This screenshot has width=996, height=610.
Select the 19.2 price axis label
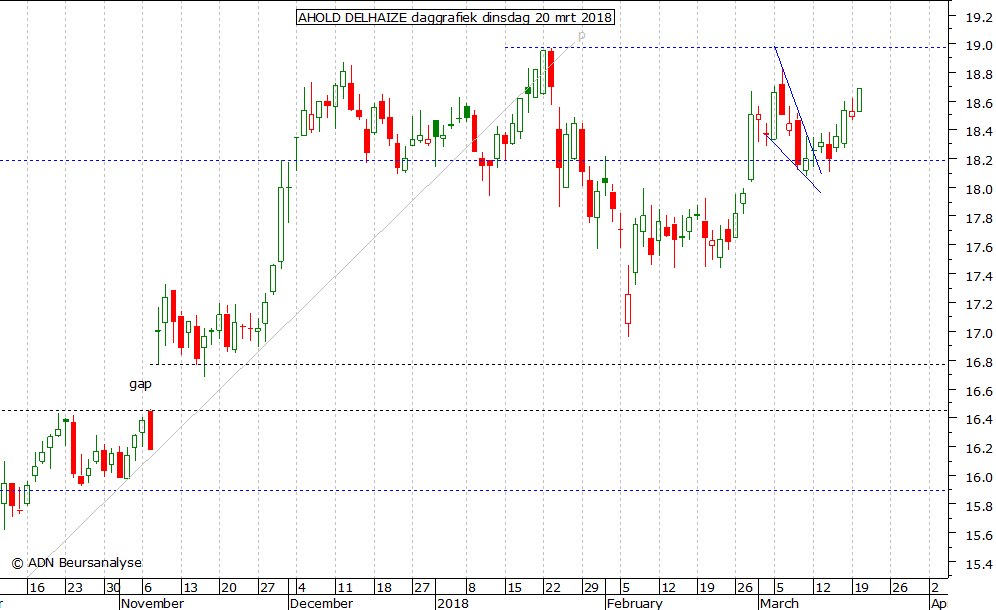[x=979, y=18]
